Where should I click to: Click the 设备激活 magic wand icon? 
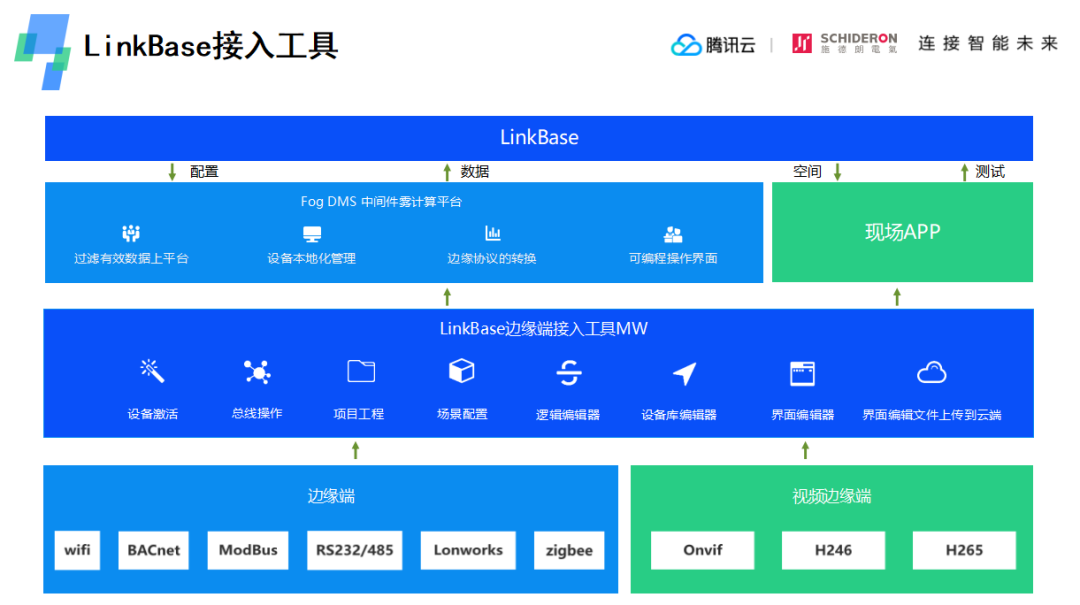point(152,371)
